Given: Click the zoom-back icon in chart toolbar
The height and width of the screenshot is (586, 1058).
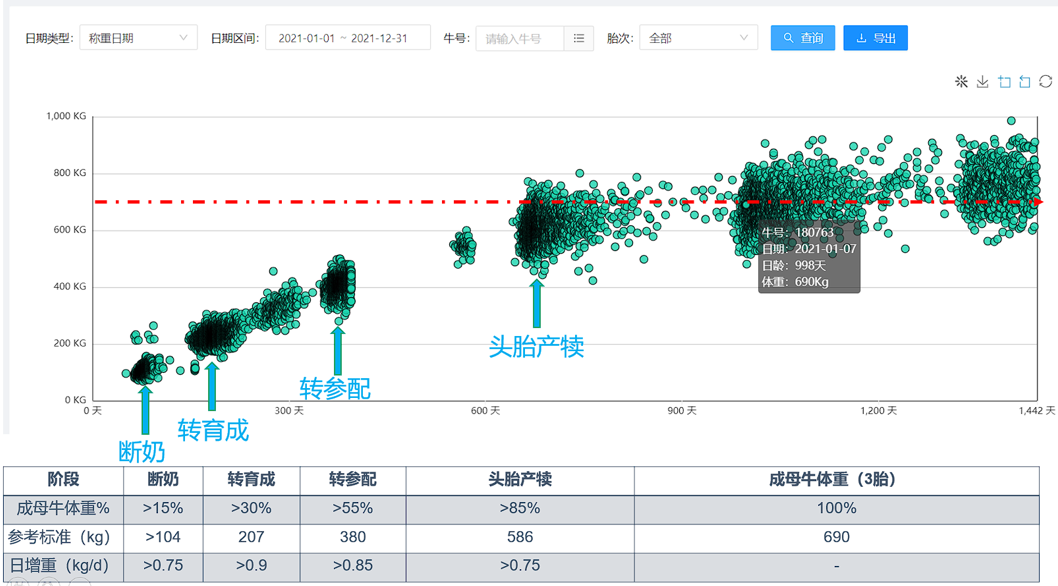Looking at the screenshot, I should tap(1024, 82).
